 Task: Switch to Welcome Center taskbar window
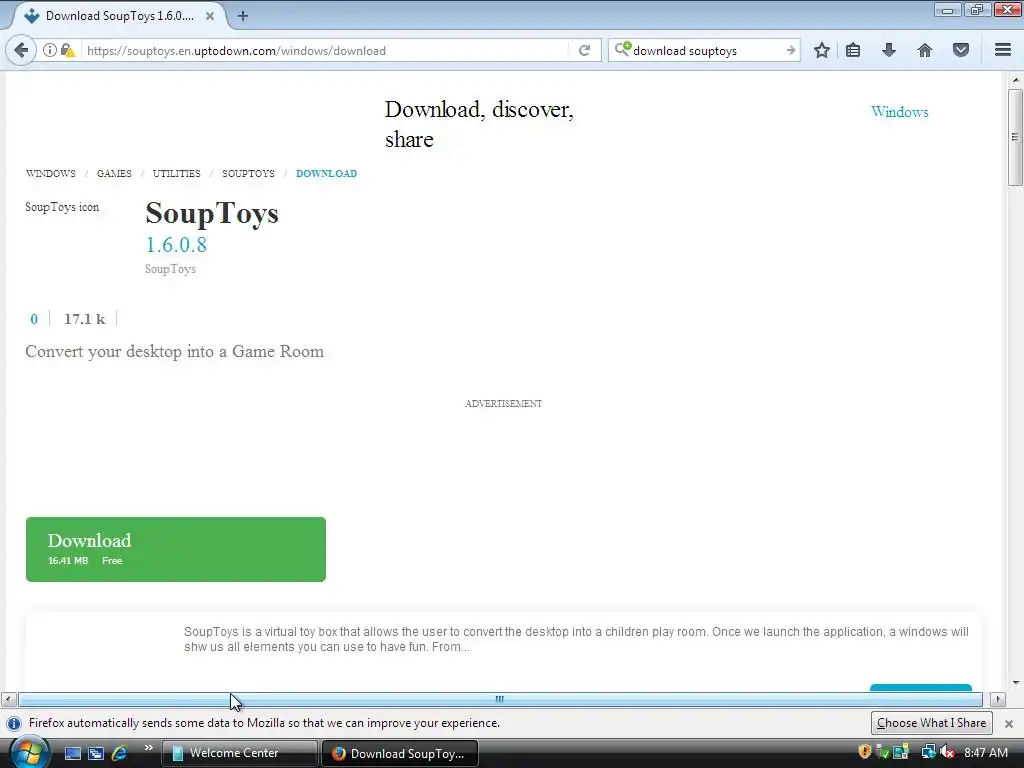239,753
